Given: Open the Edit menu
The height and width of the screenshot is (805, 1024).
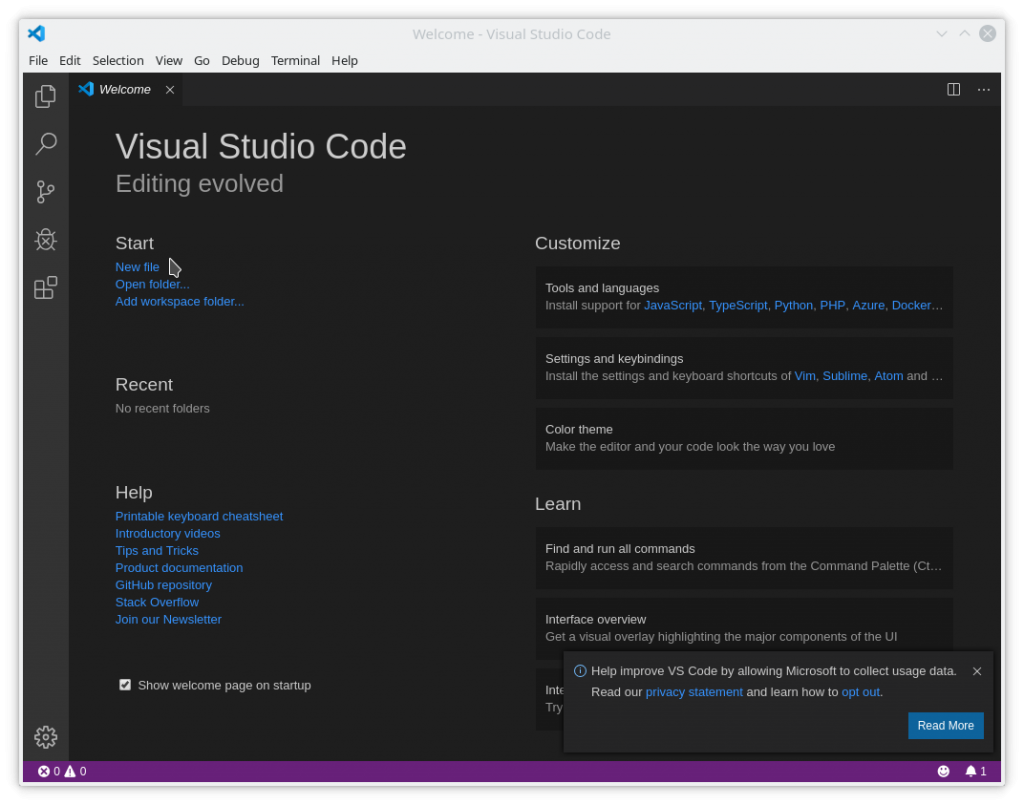Looking at the screenshot, I should pyautogui.click(x=70, y=60).
